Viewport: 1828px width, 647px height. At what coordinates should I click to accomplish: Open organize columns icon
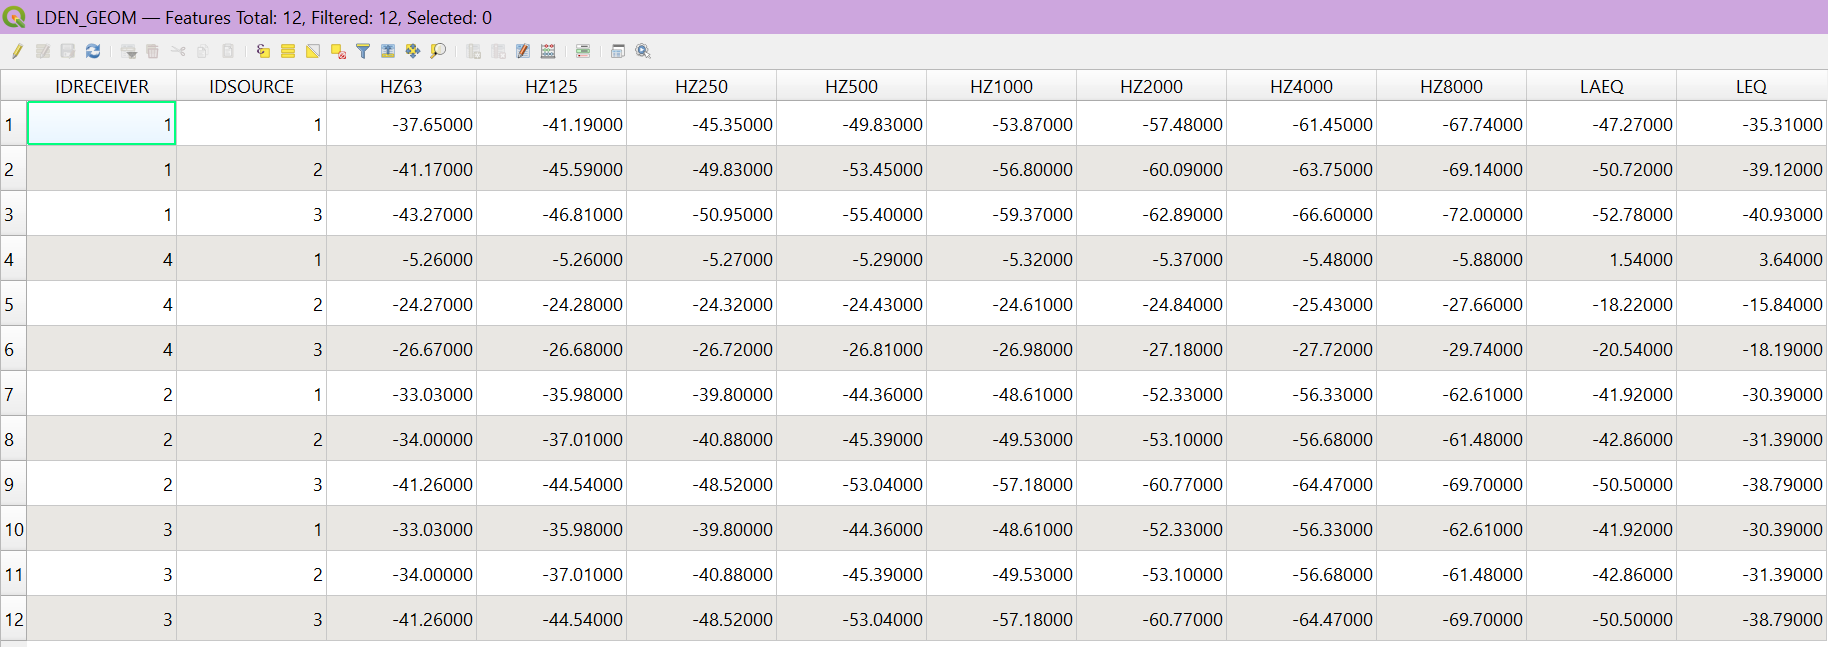(523, 51)
